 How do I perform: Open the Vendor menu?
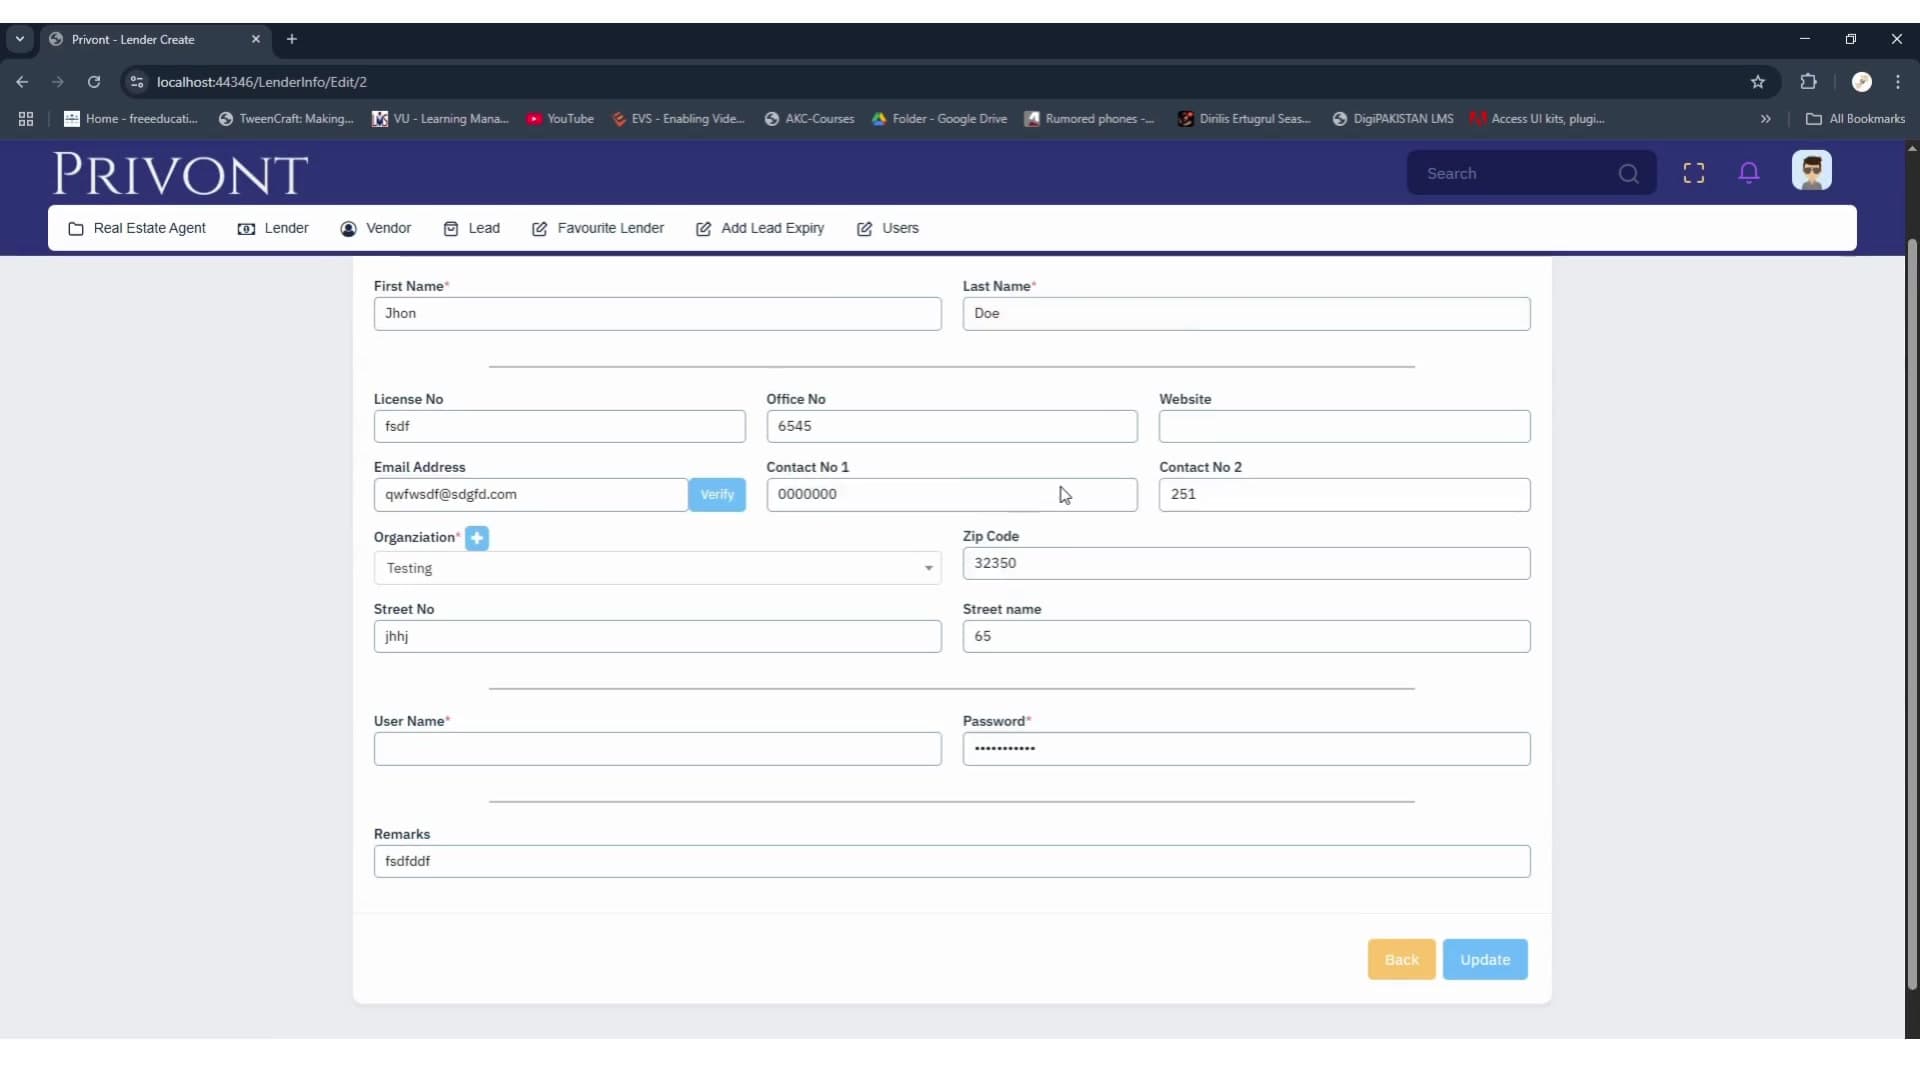[376, 229]
